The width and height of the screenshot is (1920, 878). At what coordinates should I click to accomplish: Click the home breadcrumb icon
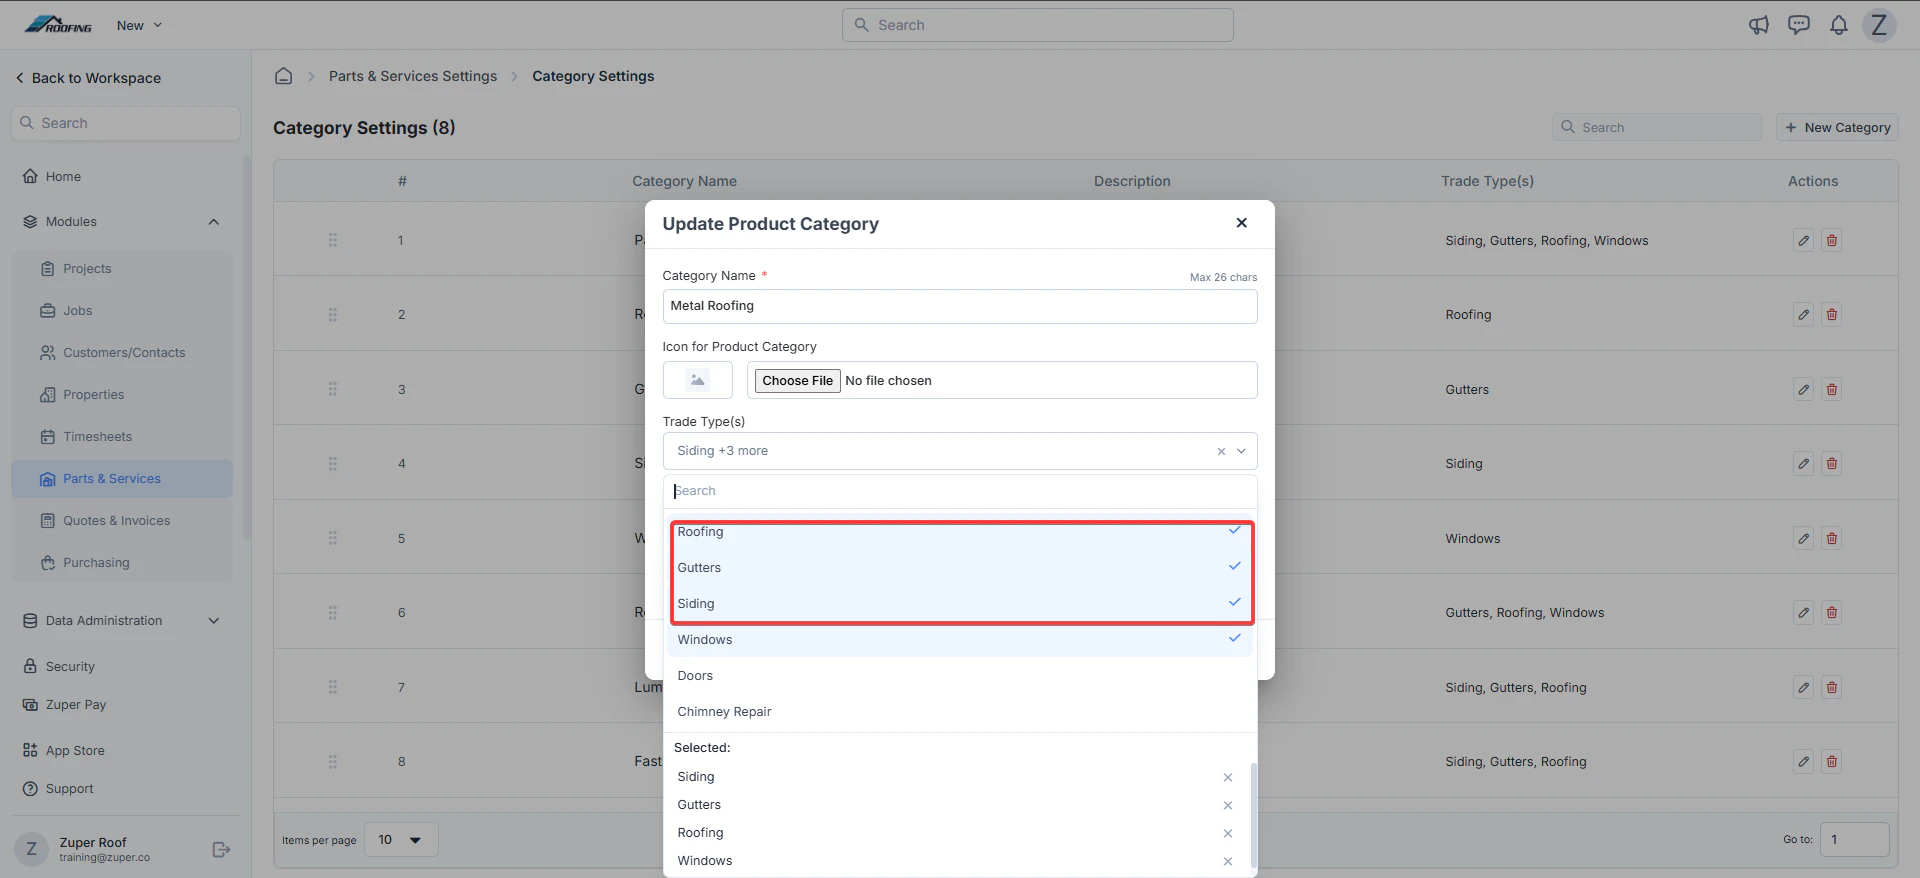284,76
